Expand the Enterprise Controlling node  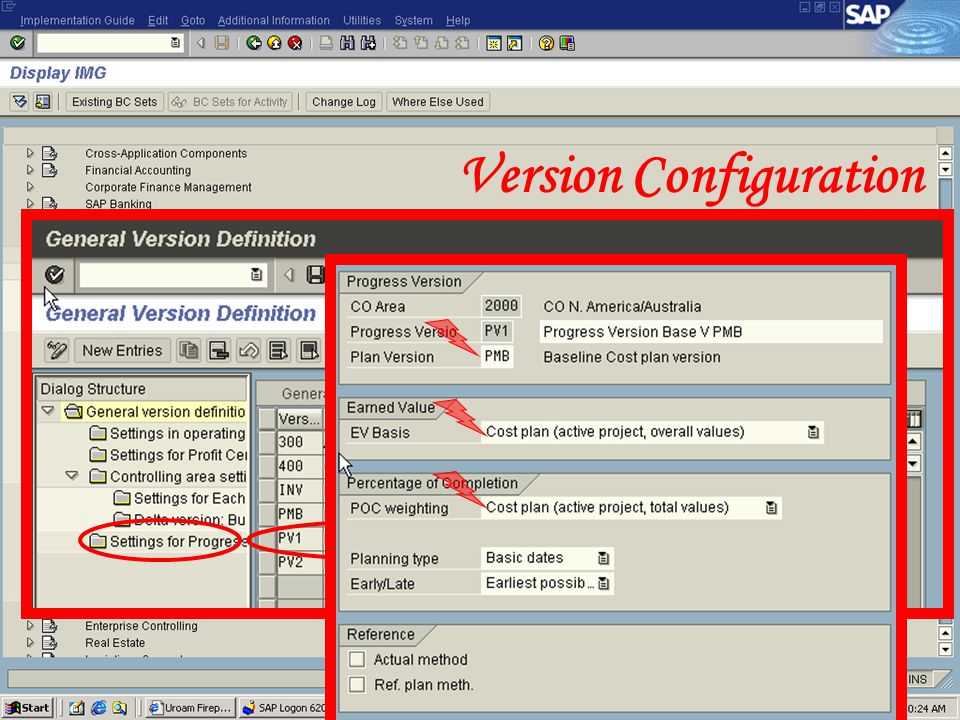tap(30, 626)
